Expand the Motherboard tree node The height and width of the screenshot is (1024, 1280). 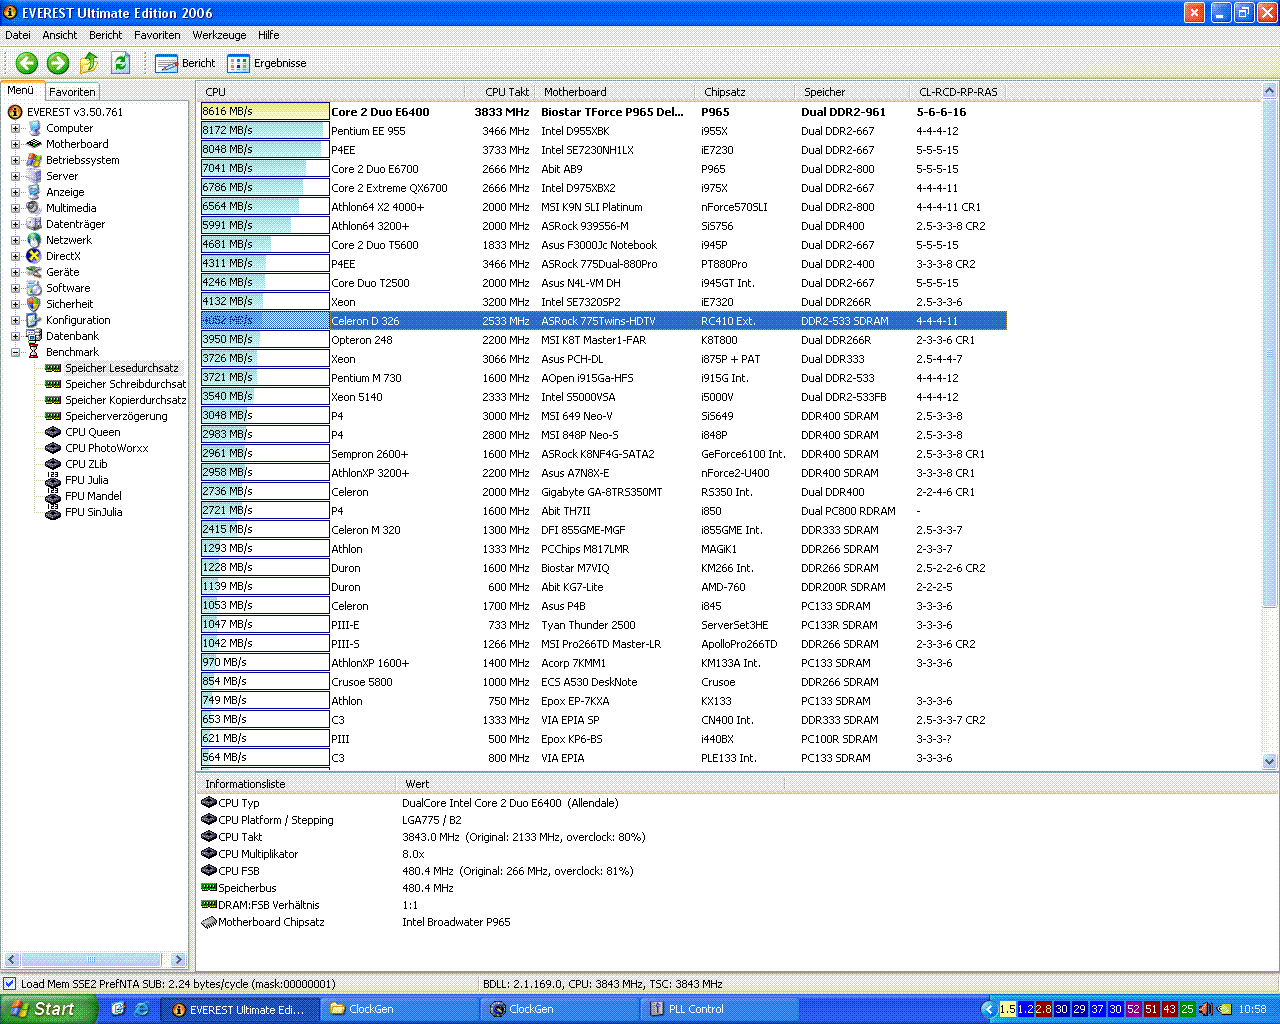(x=15, y=144)
